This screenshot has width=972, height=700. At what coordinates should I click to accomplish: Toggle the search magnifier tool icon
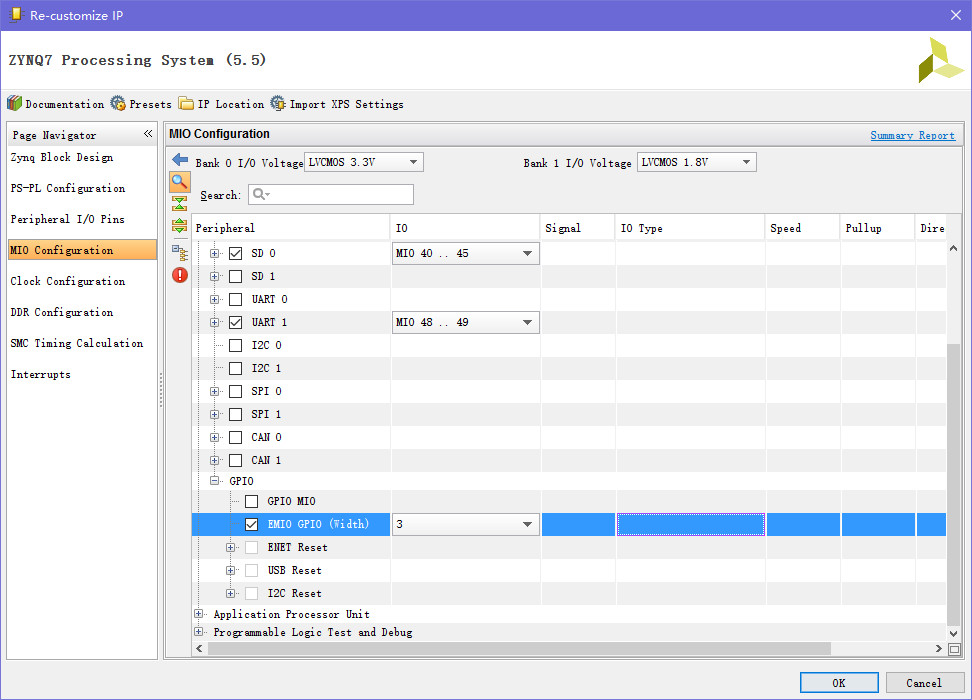tap(180, 182)
